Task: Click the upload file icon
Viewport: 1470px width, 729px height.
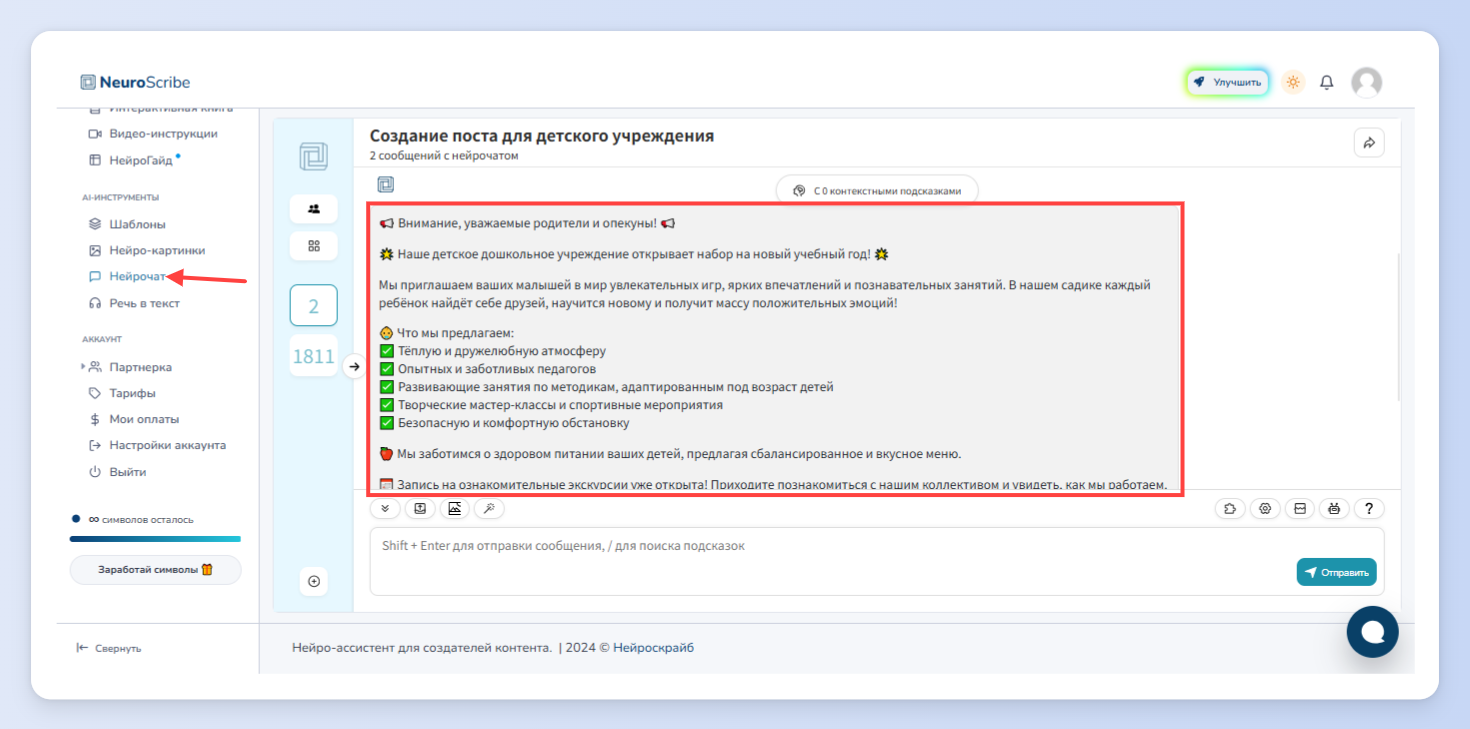Action: point(420,509)
